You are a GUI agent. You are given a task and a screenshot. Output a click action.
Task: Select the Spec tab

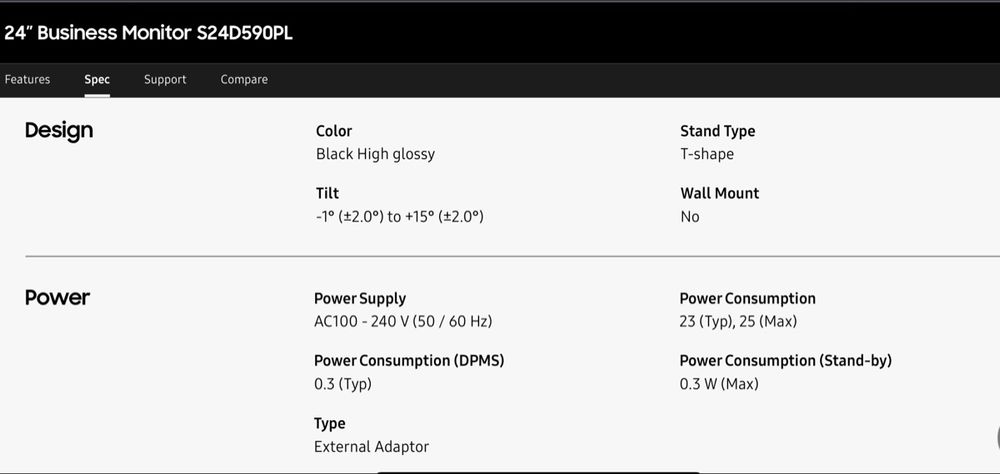pyautogui.click(x=97, y=80)
